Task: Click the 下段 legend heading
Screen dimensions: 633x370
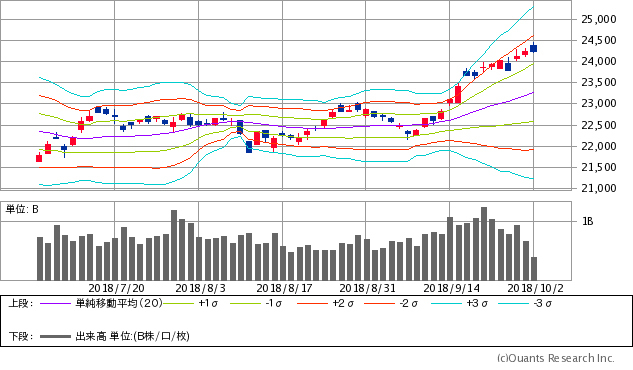Action: pyautogui.click(x=20, y=336)
